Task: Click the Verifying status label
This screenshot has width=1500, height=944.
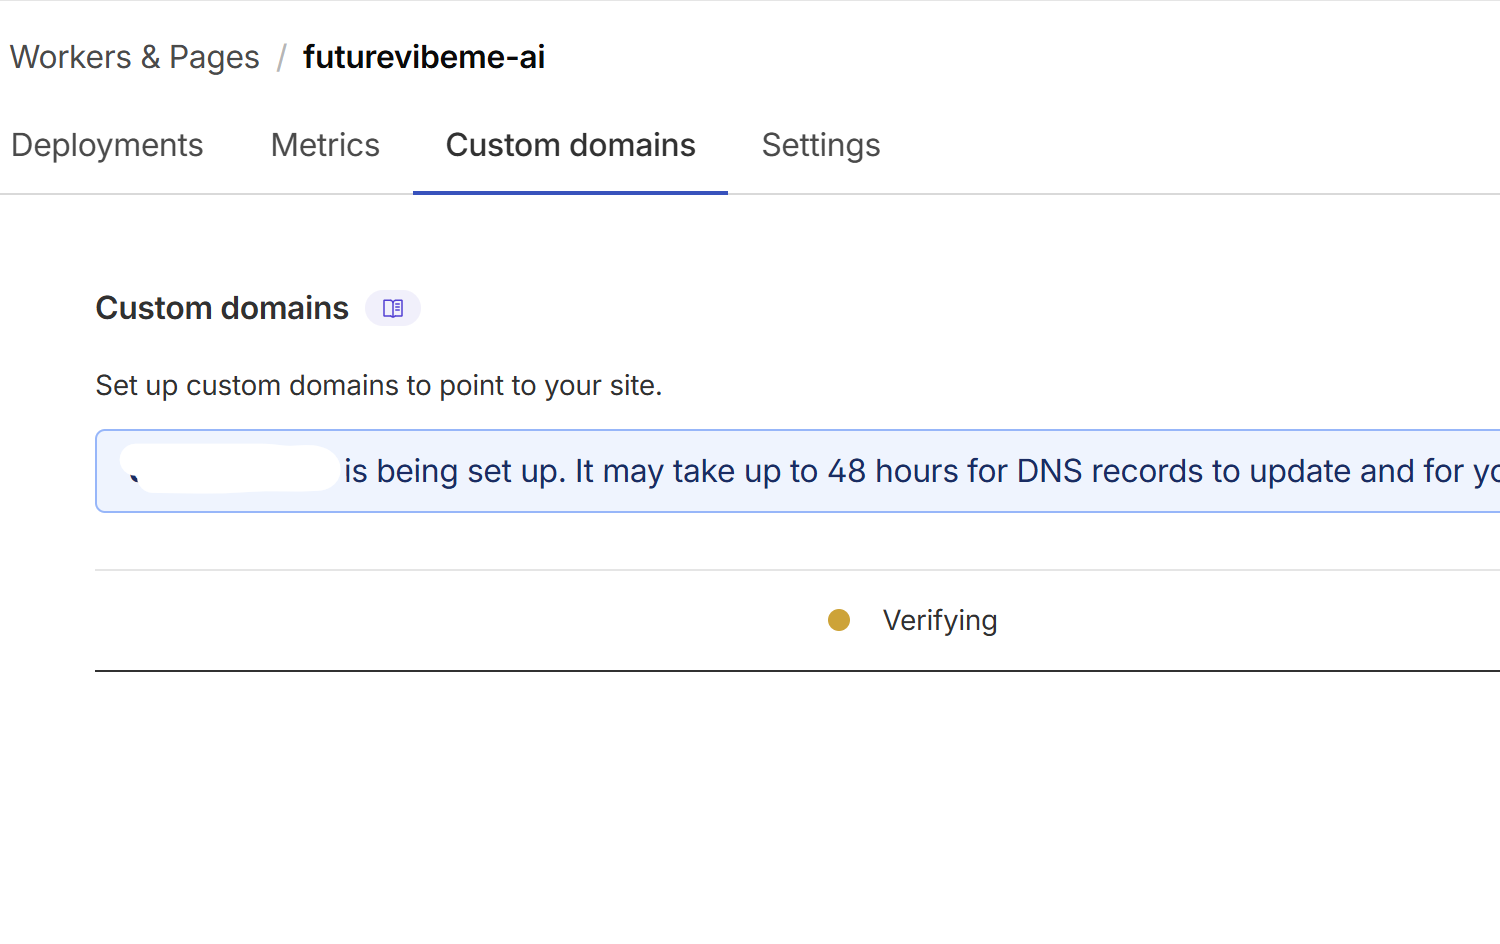Action: [939, 620]
